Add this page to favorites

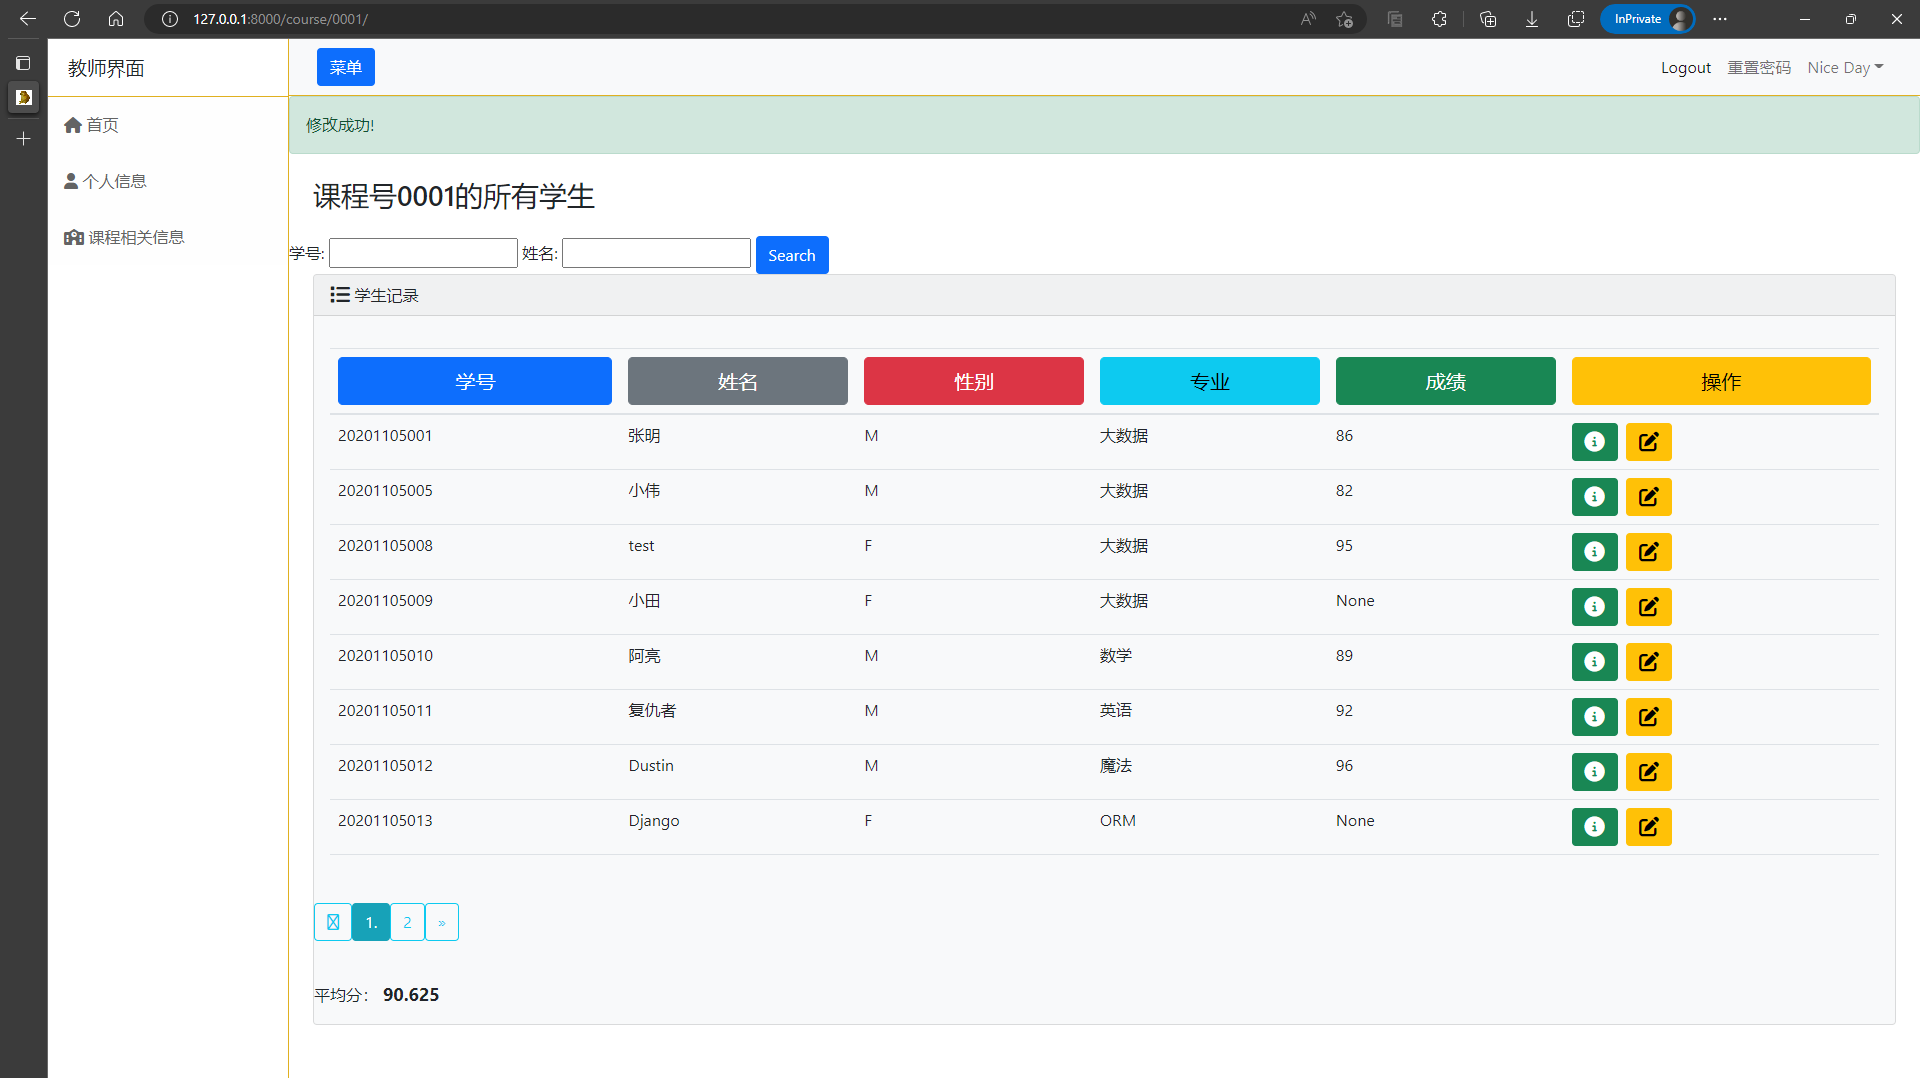tap(1344, 19)
